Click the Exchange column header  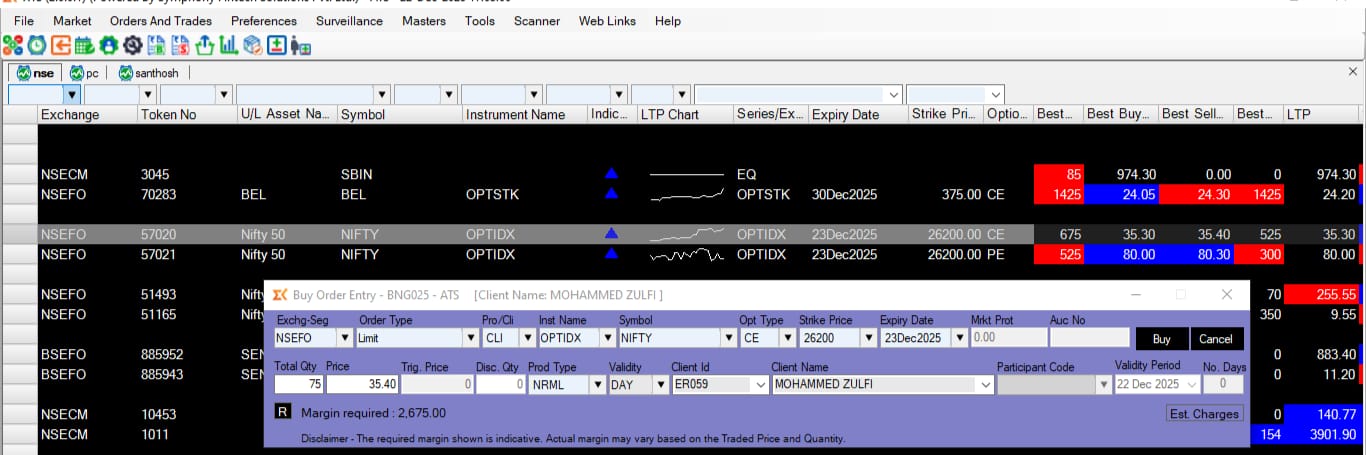[87, 114]
